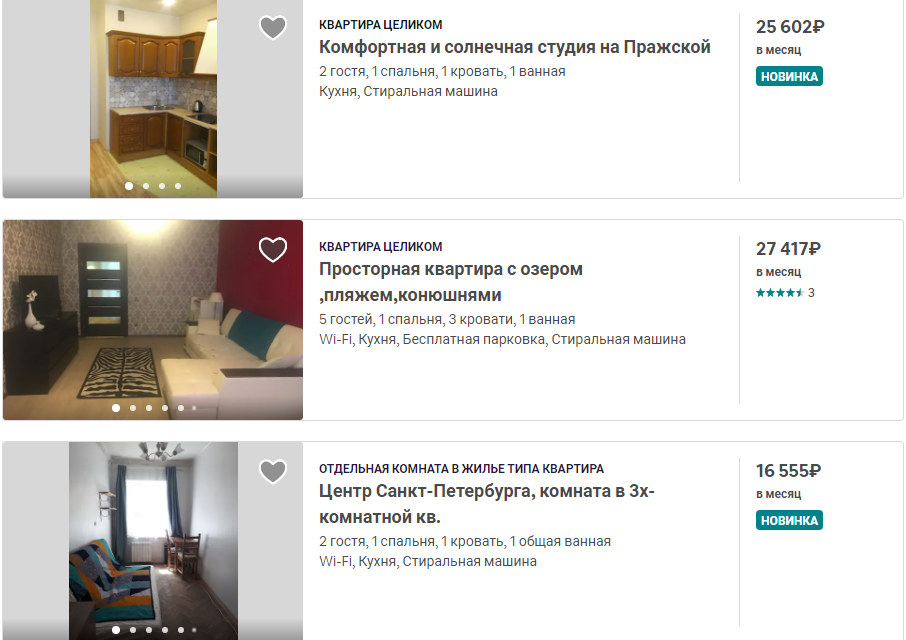Click the НОВИНКА badge under 25 602₽
906x640 pixels.
pos(789,76)
